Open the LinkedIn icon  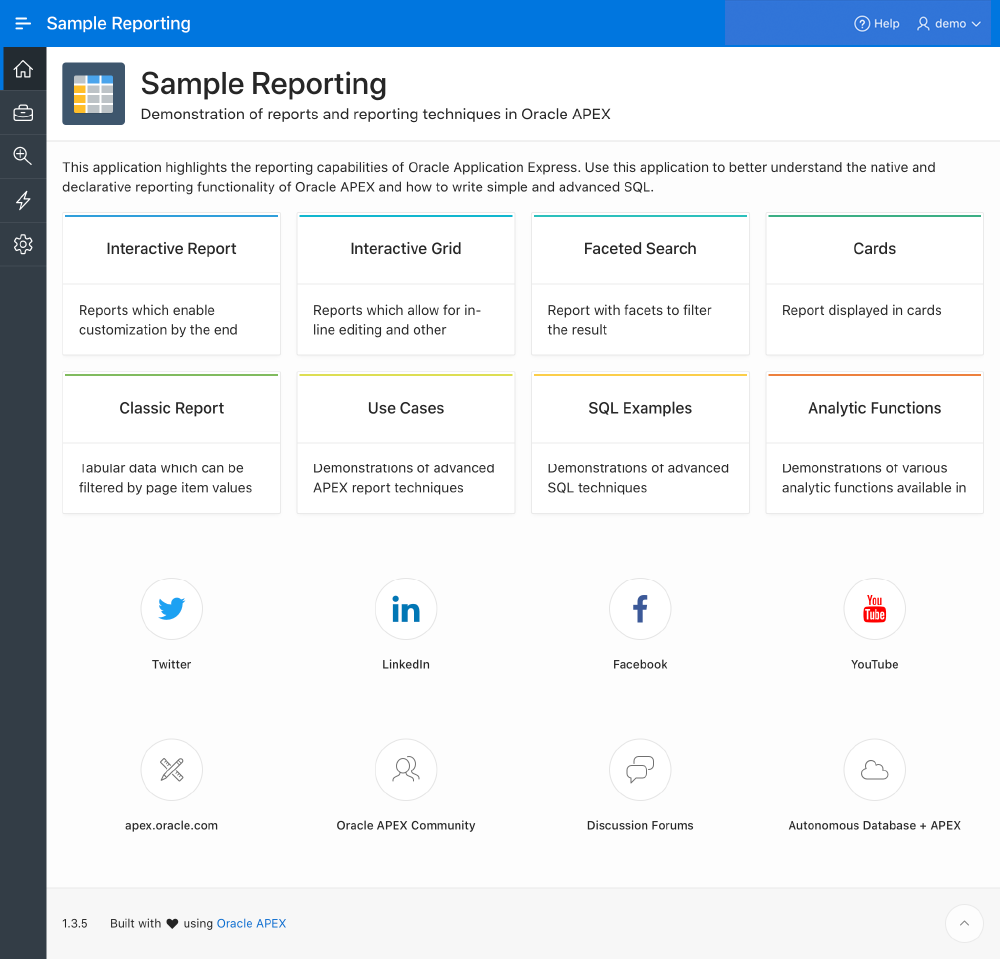405,608
